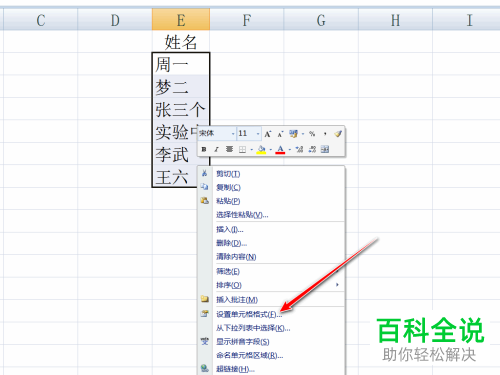Choose 复制(C) from context menu
This screenshot has width=500, height=375.
coord(271,187)
